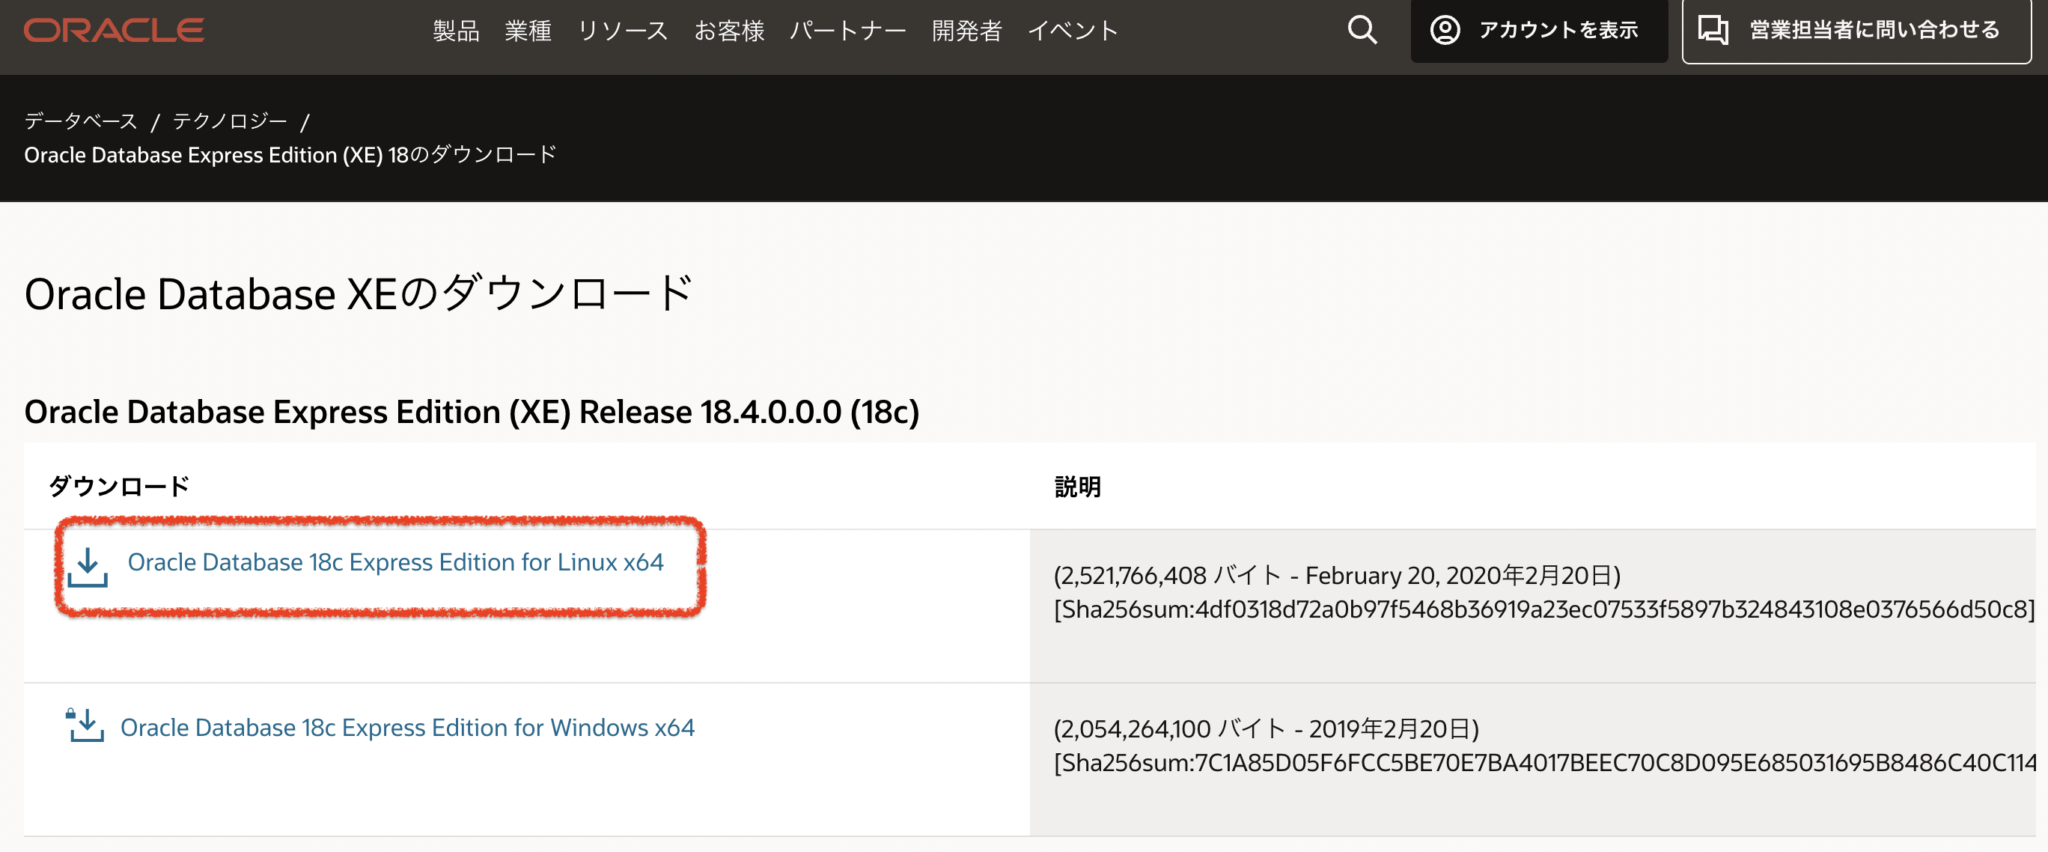The width and height of the screenshot is (2048, 852).
Task: Open the 業種 menu
Action: 530,30
